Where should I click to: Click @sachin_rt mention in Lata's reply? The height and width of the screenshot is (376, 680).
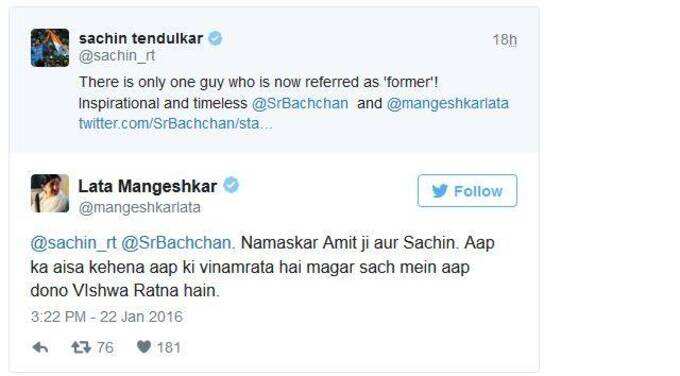coord(73,243)
